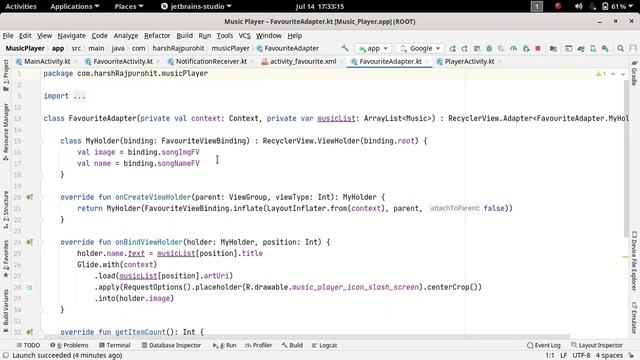640x360 pixels.
Task: Click the 4 spaces indent status entry
Action: click(609, 356)
